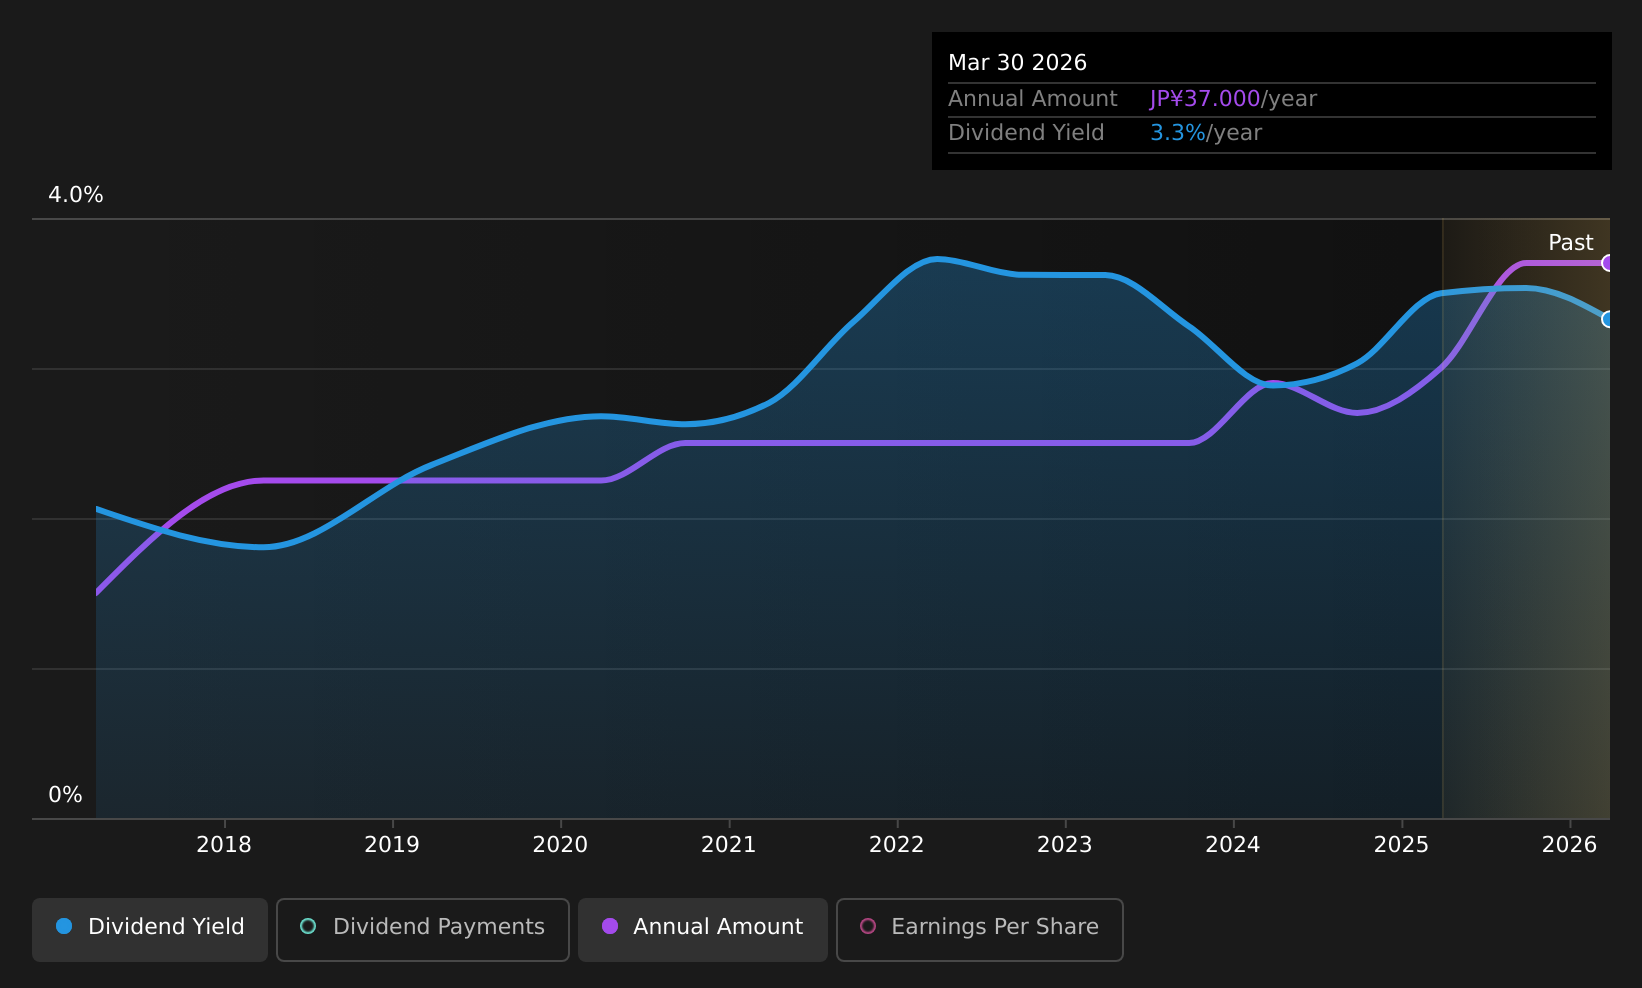Image resolution: width=1642 pixels, height=988 pixels.
Task: Click the JP¥37.000/year tooltip value
Action: 1233,99
